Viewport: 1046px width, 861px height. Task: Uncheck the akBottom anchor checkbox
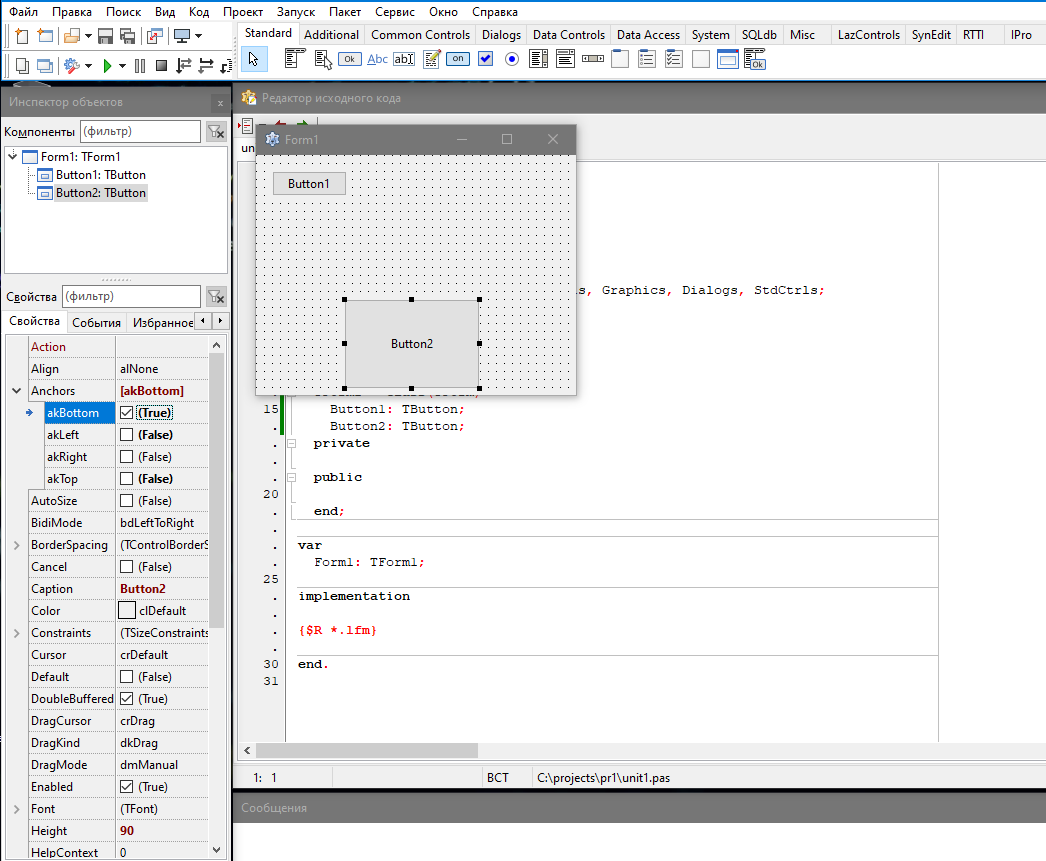coord(127,413)
